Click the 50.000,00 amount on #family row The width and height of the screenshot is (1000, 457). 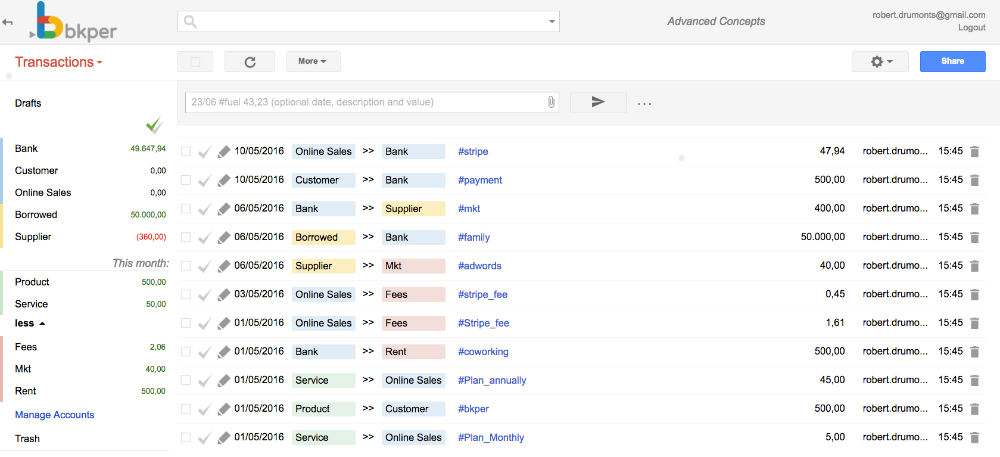click(823, 237)
